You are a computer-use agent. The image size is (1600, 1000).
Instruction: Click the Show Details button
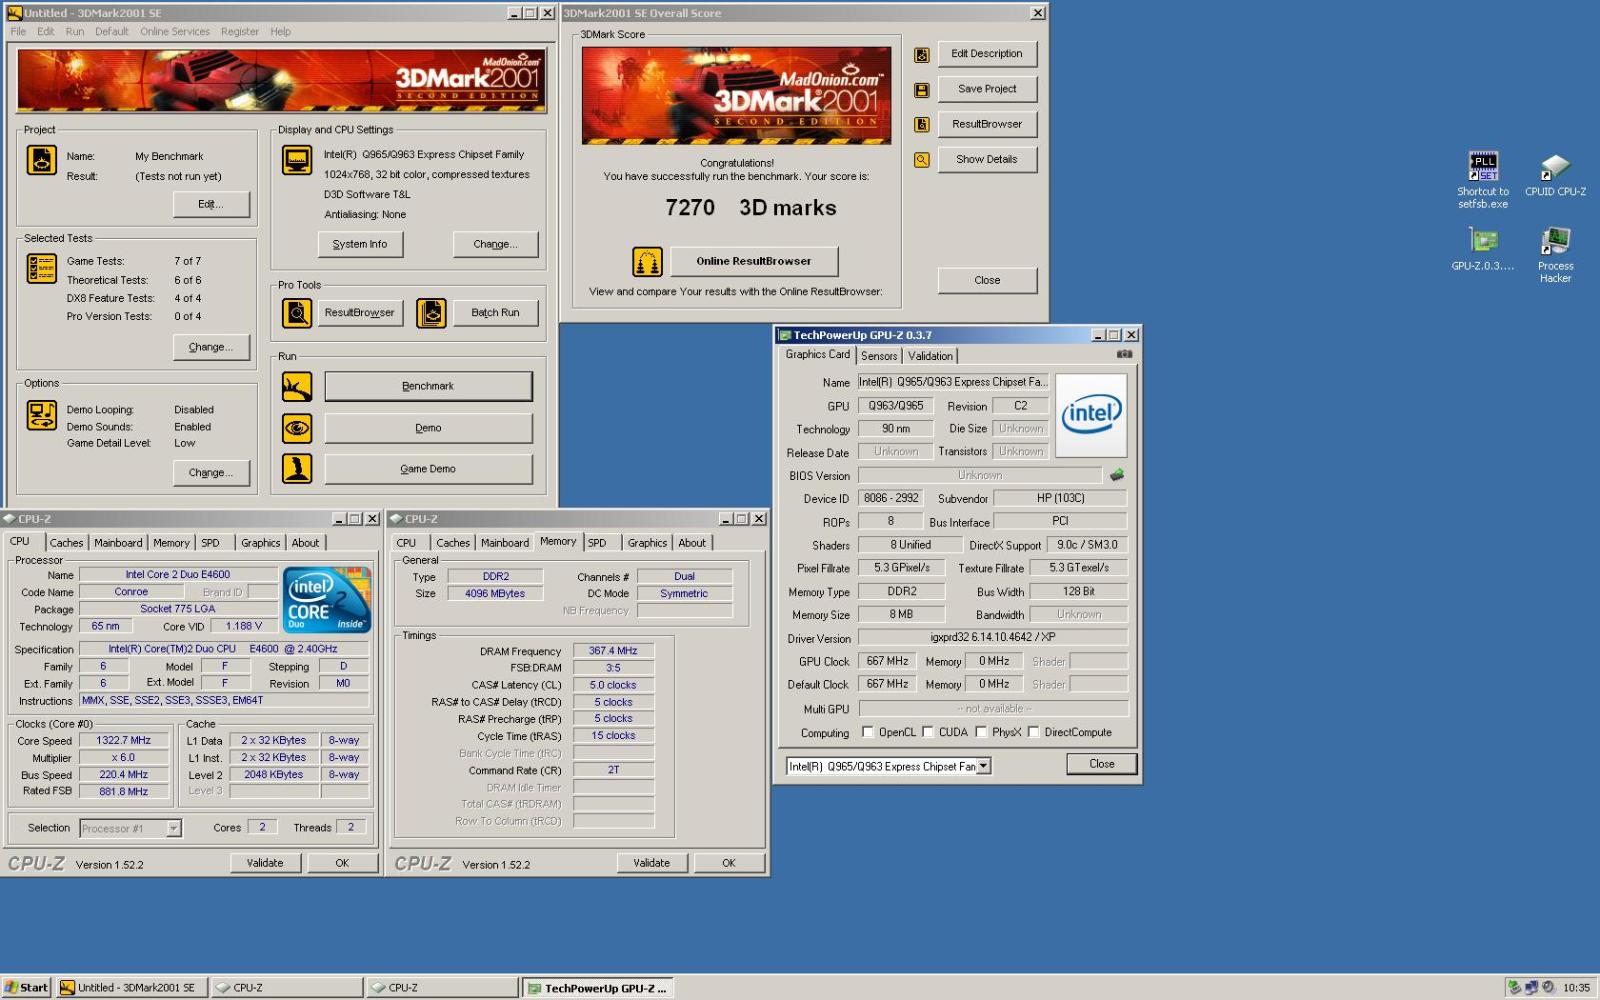(x=987, y=159)
